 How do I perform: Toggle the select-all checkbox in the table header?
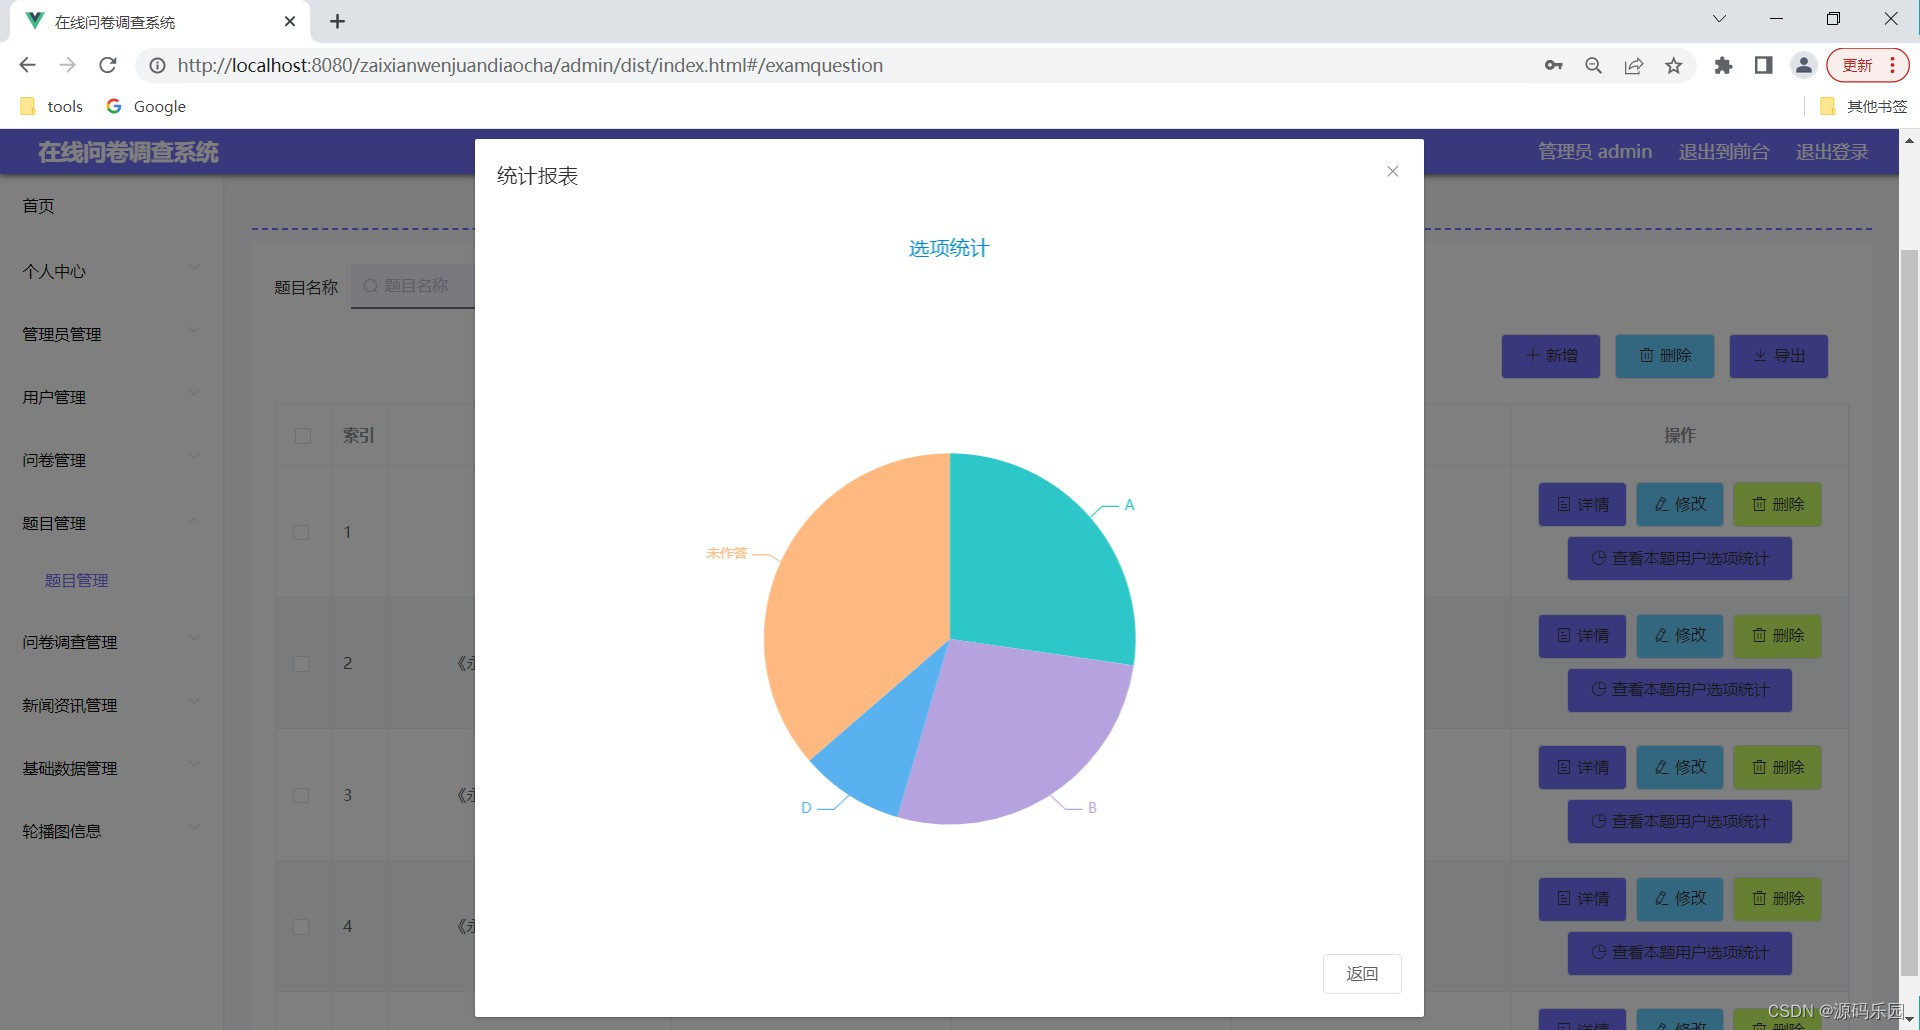coord(302,436)
